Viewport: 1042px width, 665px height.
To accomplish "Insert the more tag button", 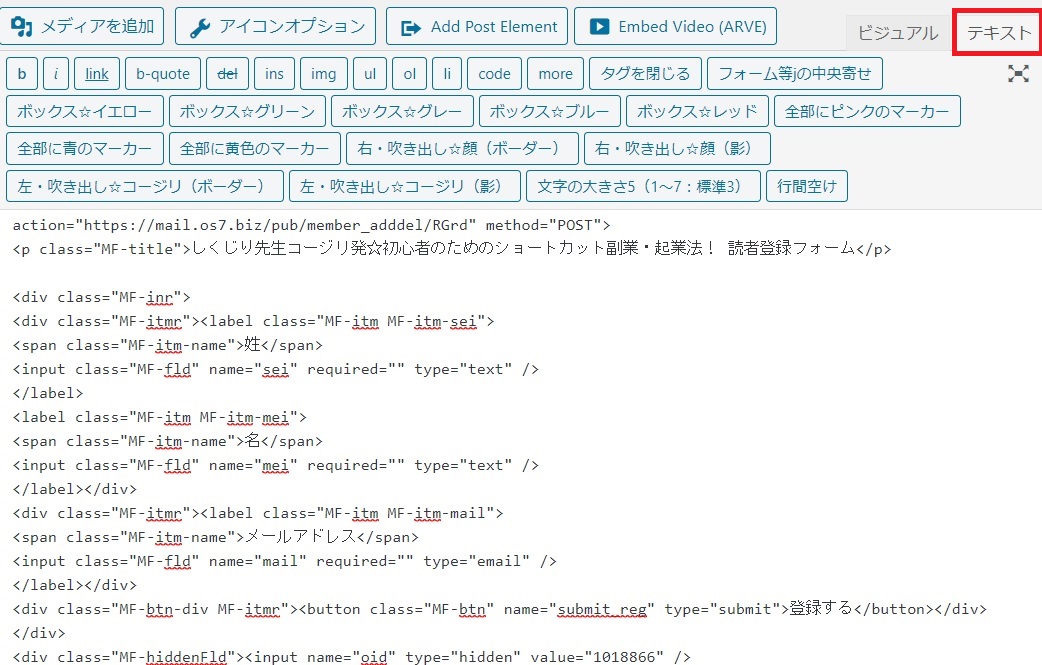I will click(x=556, y=74).
